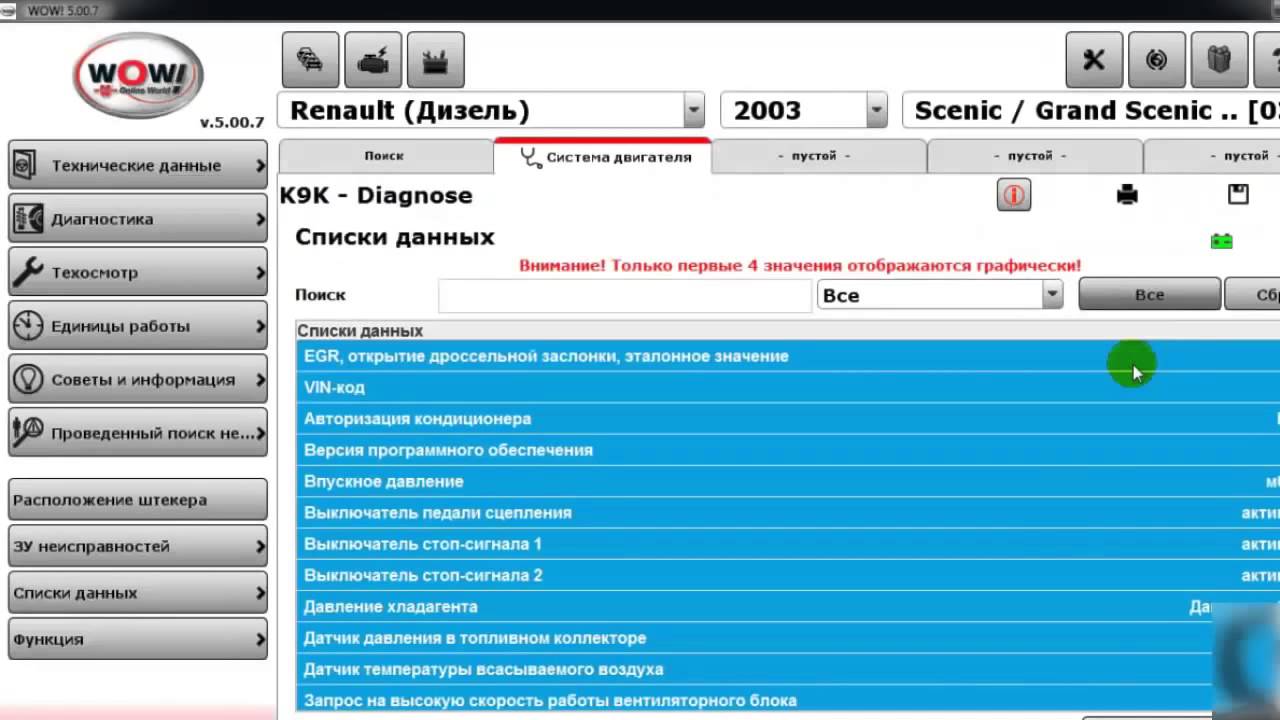This screenshot has height=720, width=1280.
Task: Click the gift box toolbar icon
Action: click(x=1219, y=60)
